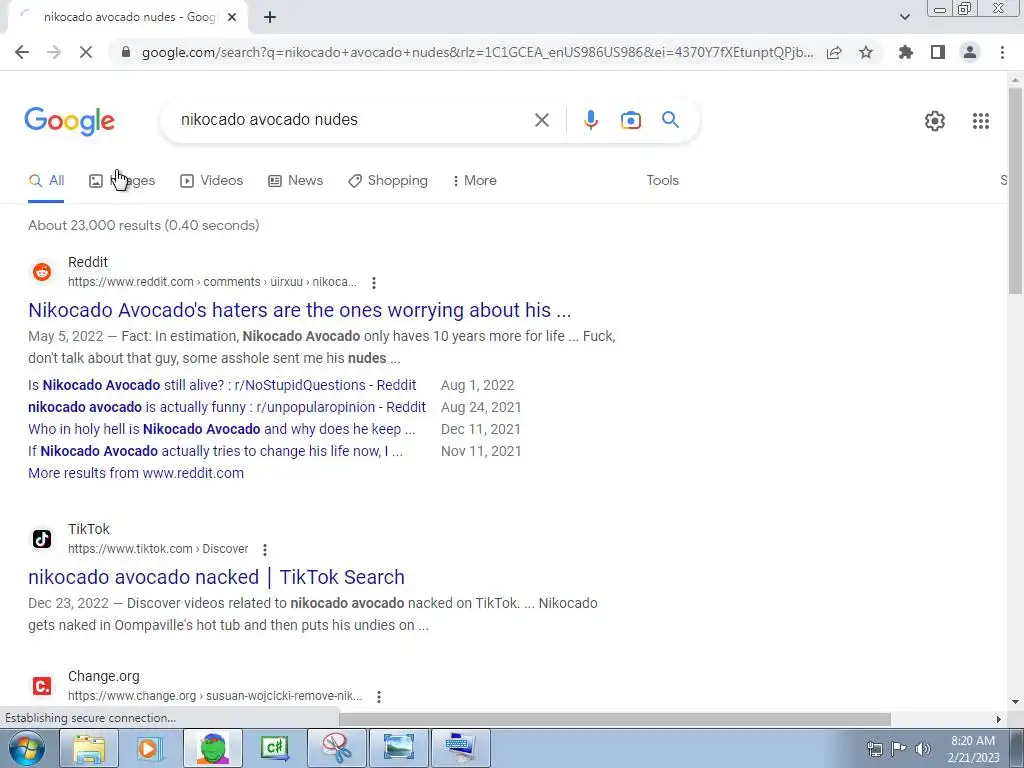Screen dimensions: 1024x768
Task: Click the Google logo
Action: [69, 121]
